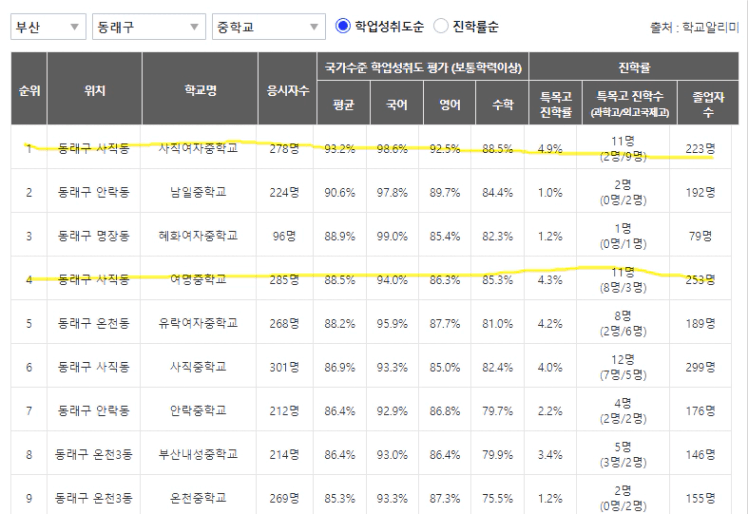The image size is (748, 514).
Task: Click the 학교명 column header
Action: tap(200, 89)
